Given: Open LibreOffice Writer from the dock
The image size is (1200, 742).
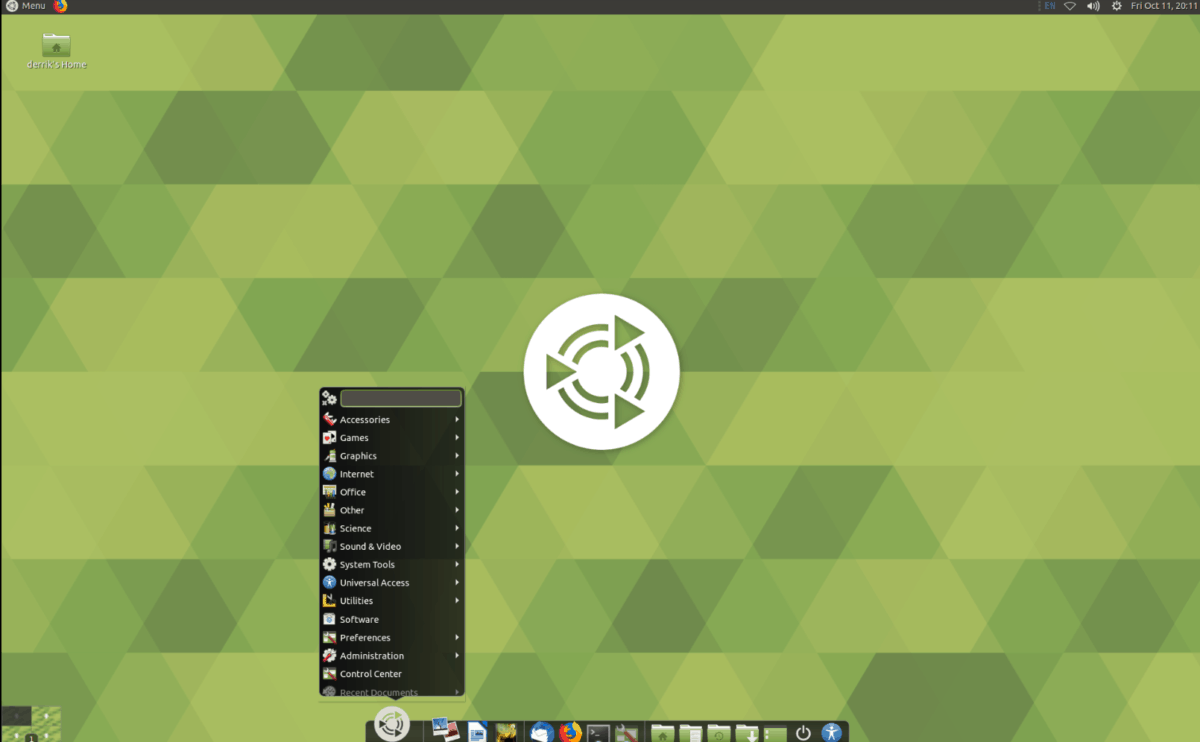Looking at the screenshot, I should click(x=477, y=732).
